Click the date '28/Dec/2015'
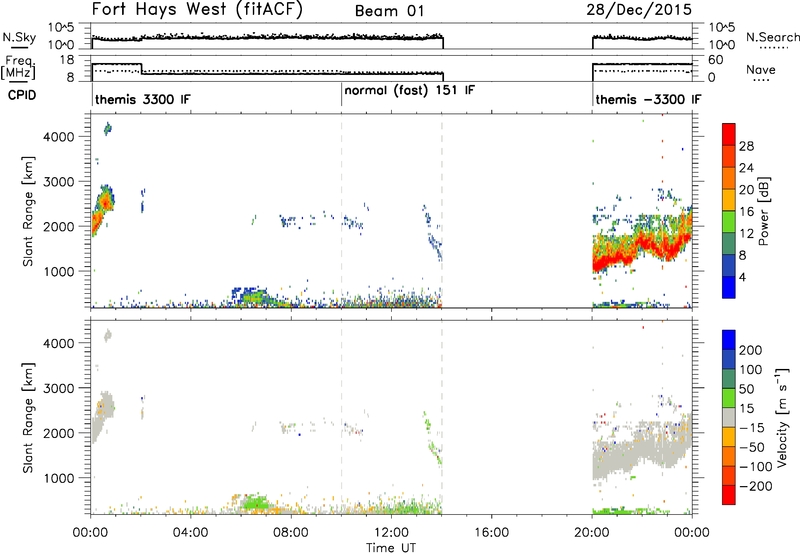Viewport: 800px width, 554px height. point(639,10)
